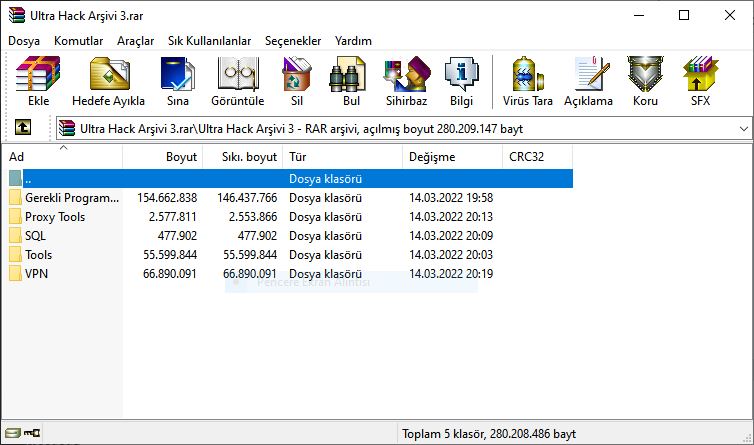Select the Tools folder icon
This screenshot has height=445, width=754.
pos(15,254)
